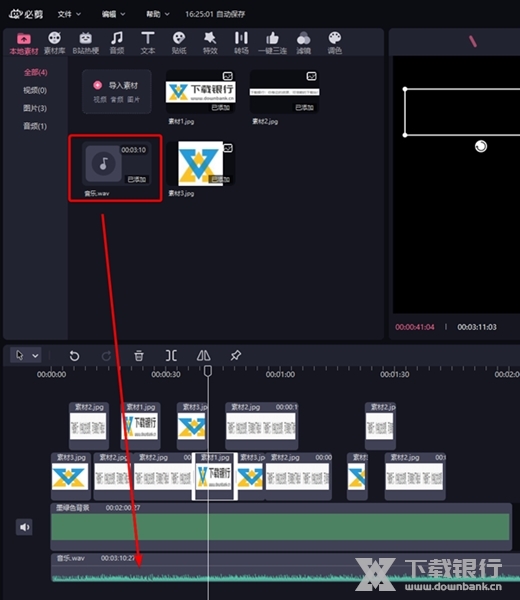Filter materials by 视频(0)
520x600 pixels.
[35, 90]
